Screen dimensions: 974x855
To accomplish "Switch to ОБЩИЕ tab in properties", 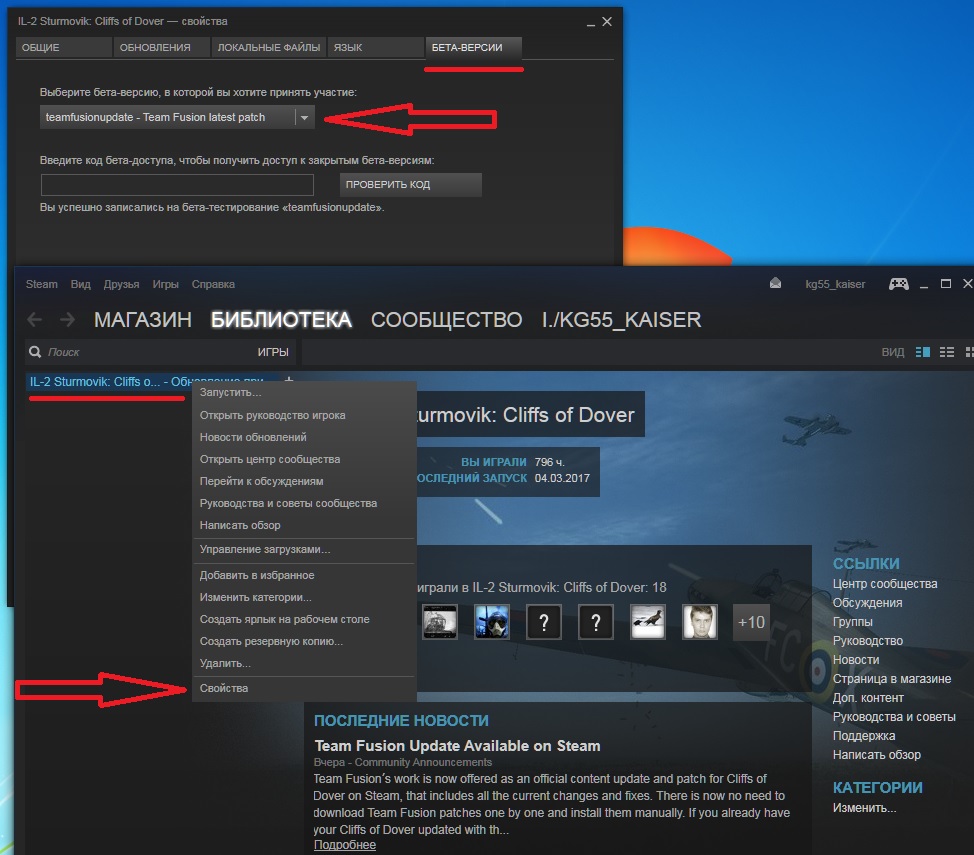I will 63,47.
